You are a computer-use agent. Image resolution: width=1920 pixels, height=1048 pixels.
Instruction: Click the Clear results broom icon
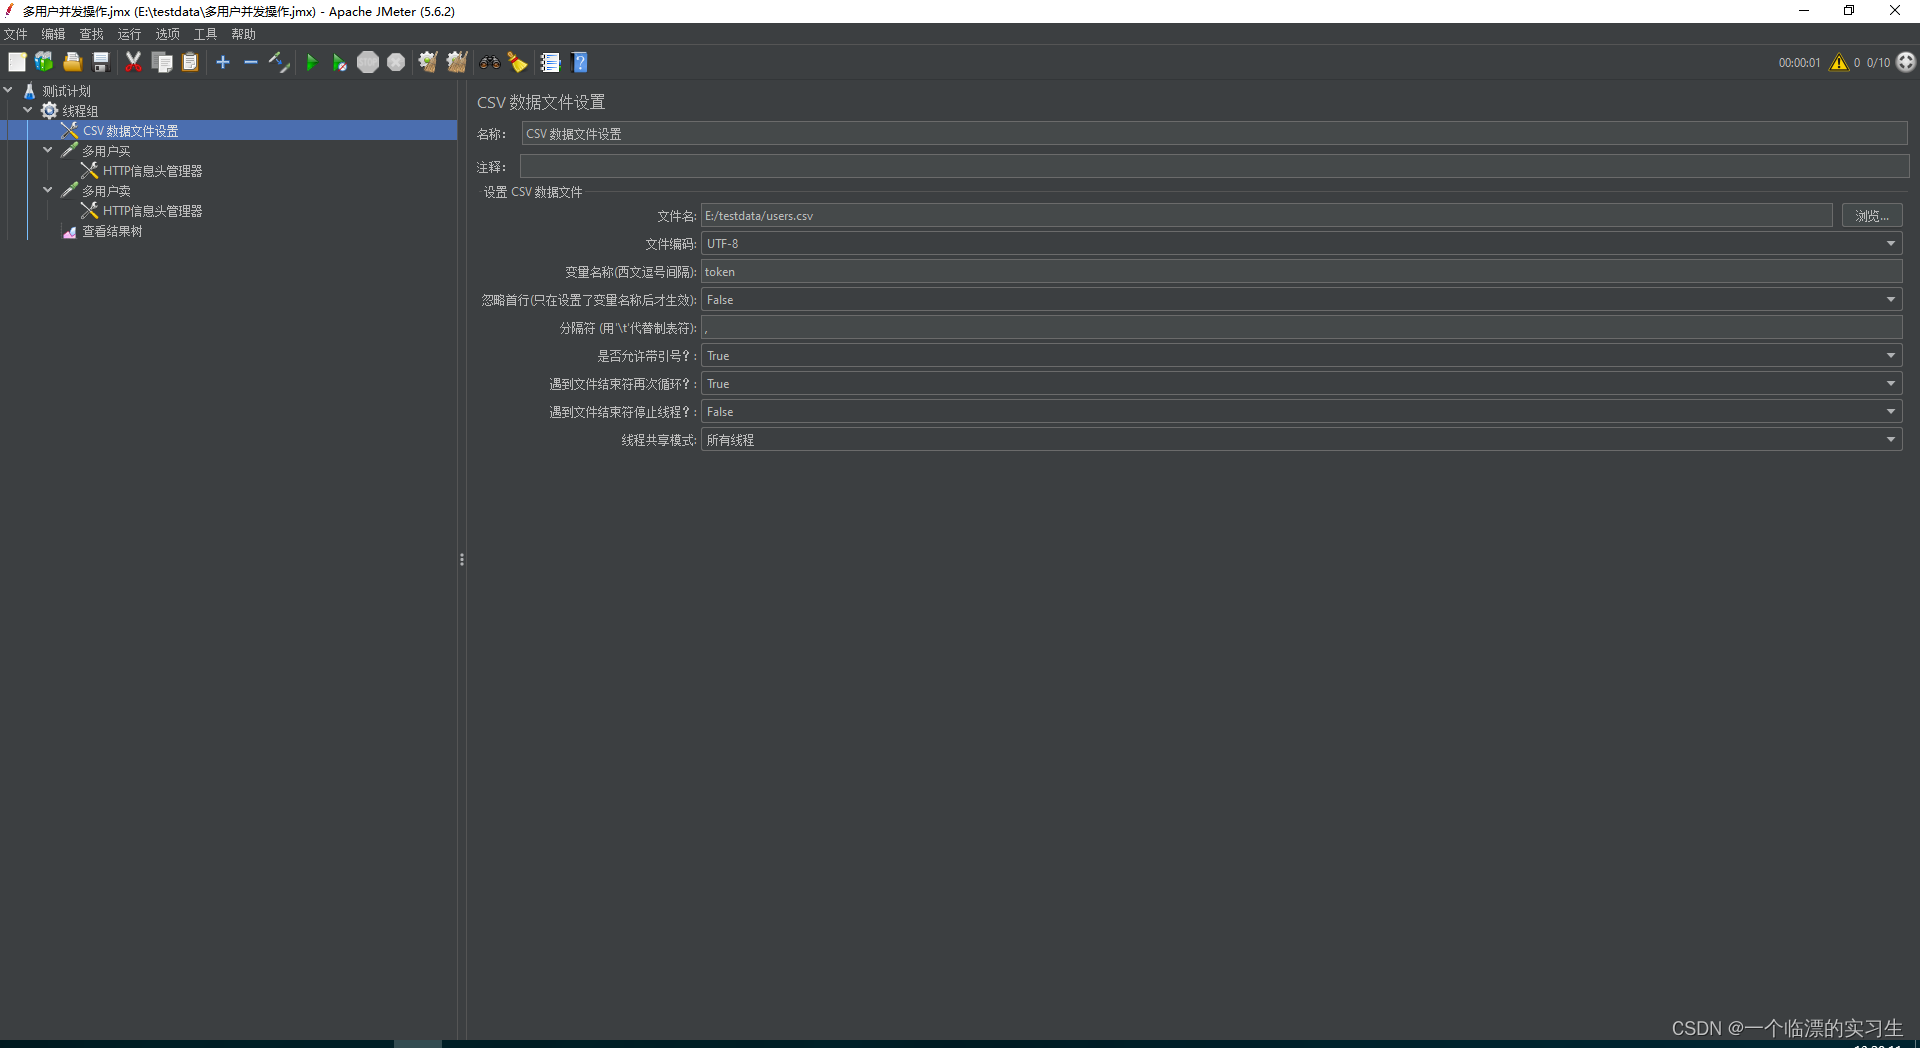(428, 62)
